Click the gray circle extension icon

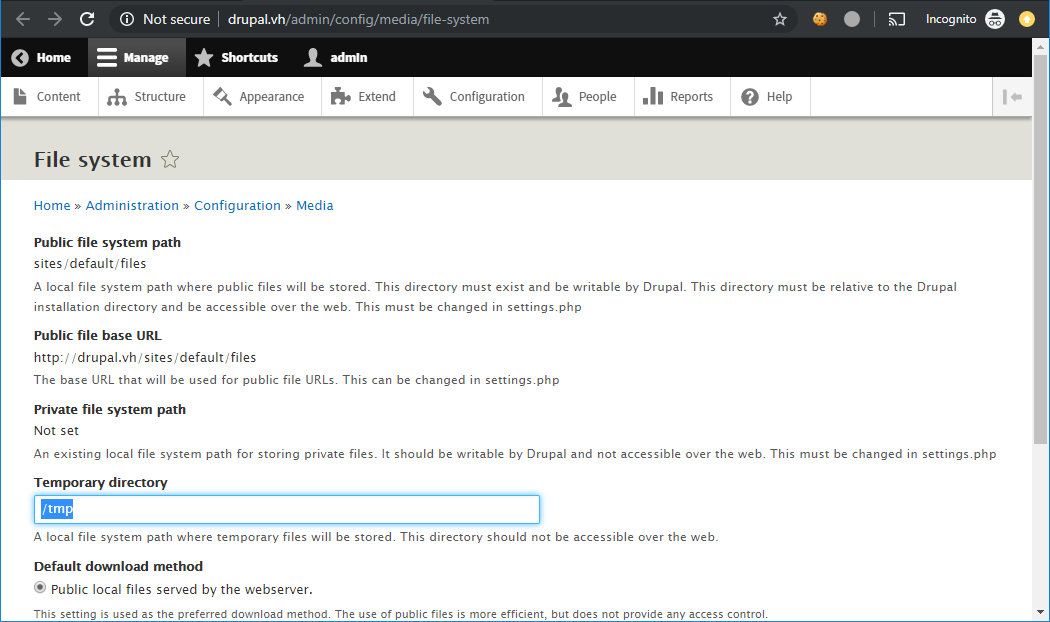[852, 19]
